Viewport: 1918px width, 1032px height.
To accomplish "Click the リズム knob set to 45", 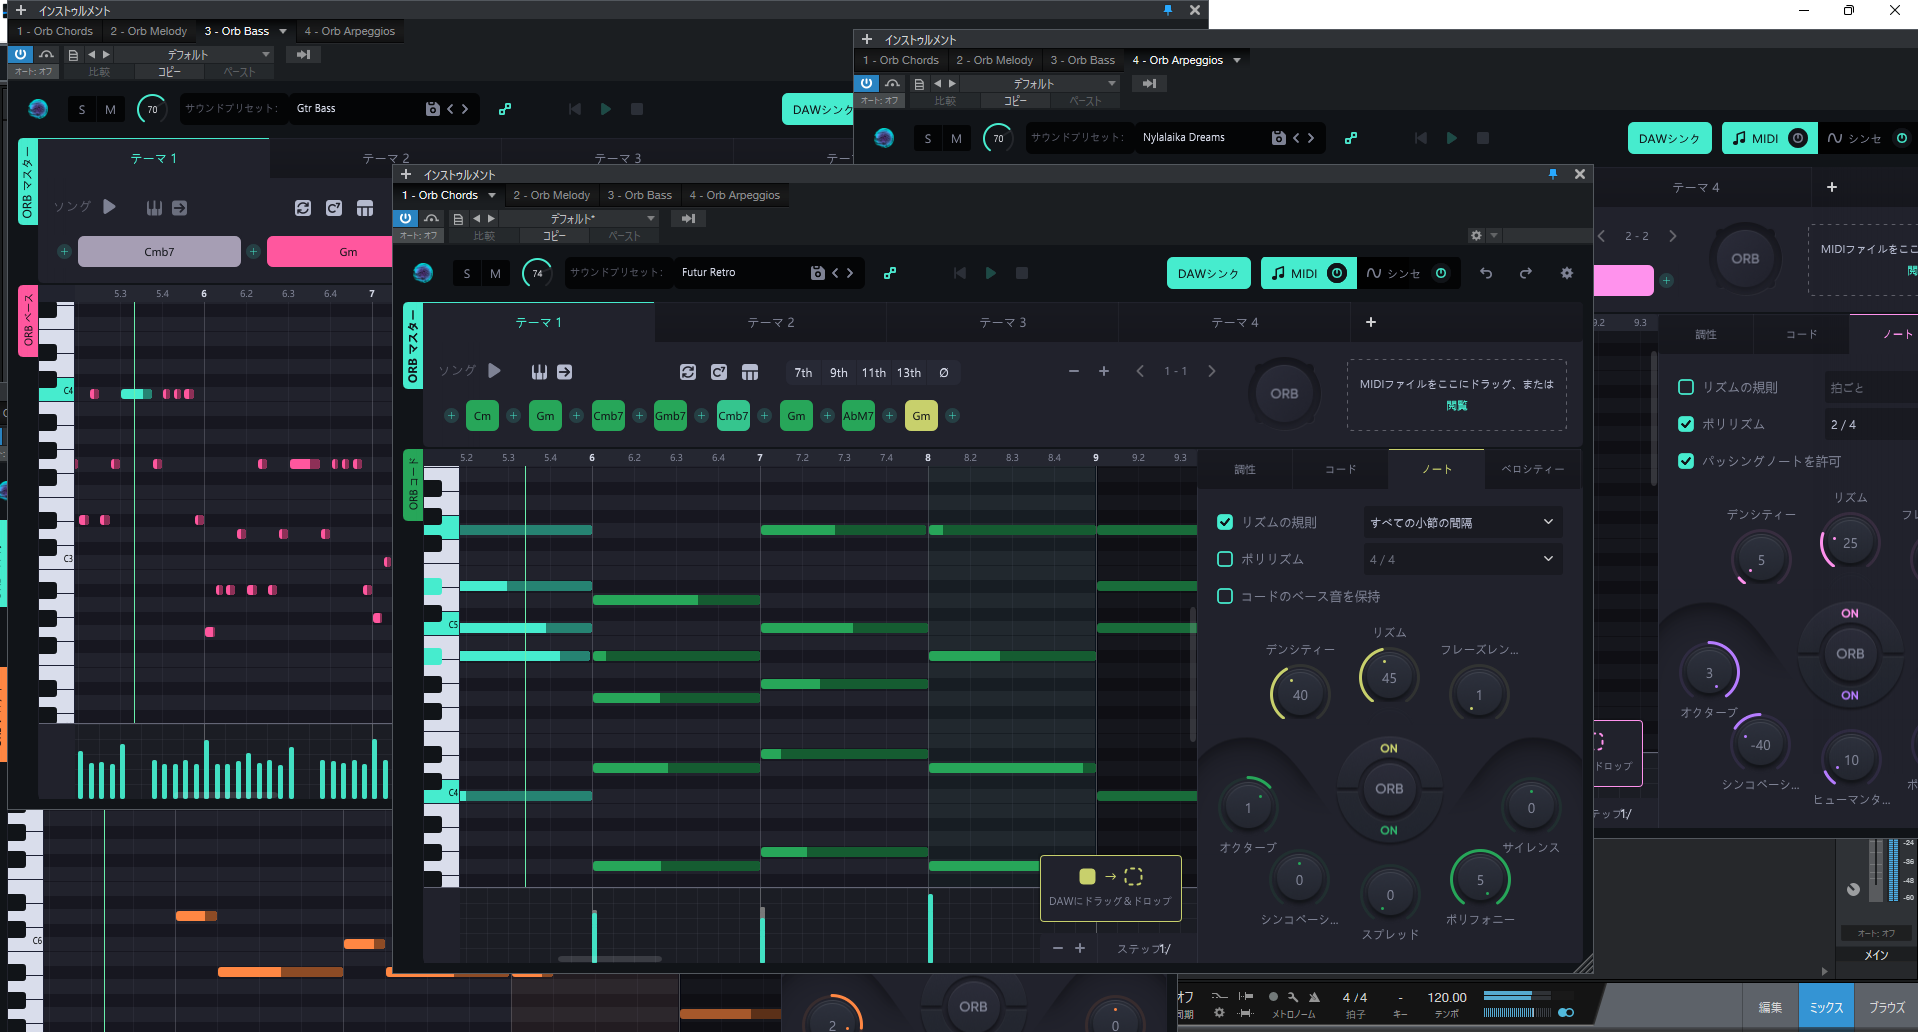I will (x=1387, y=677).
